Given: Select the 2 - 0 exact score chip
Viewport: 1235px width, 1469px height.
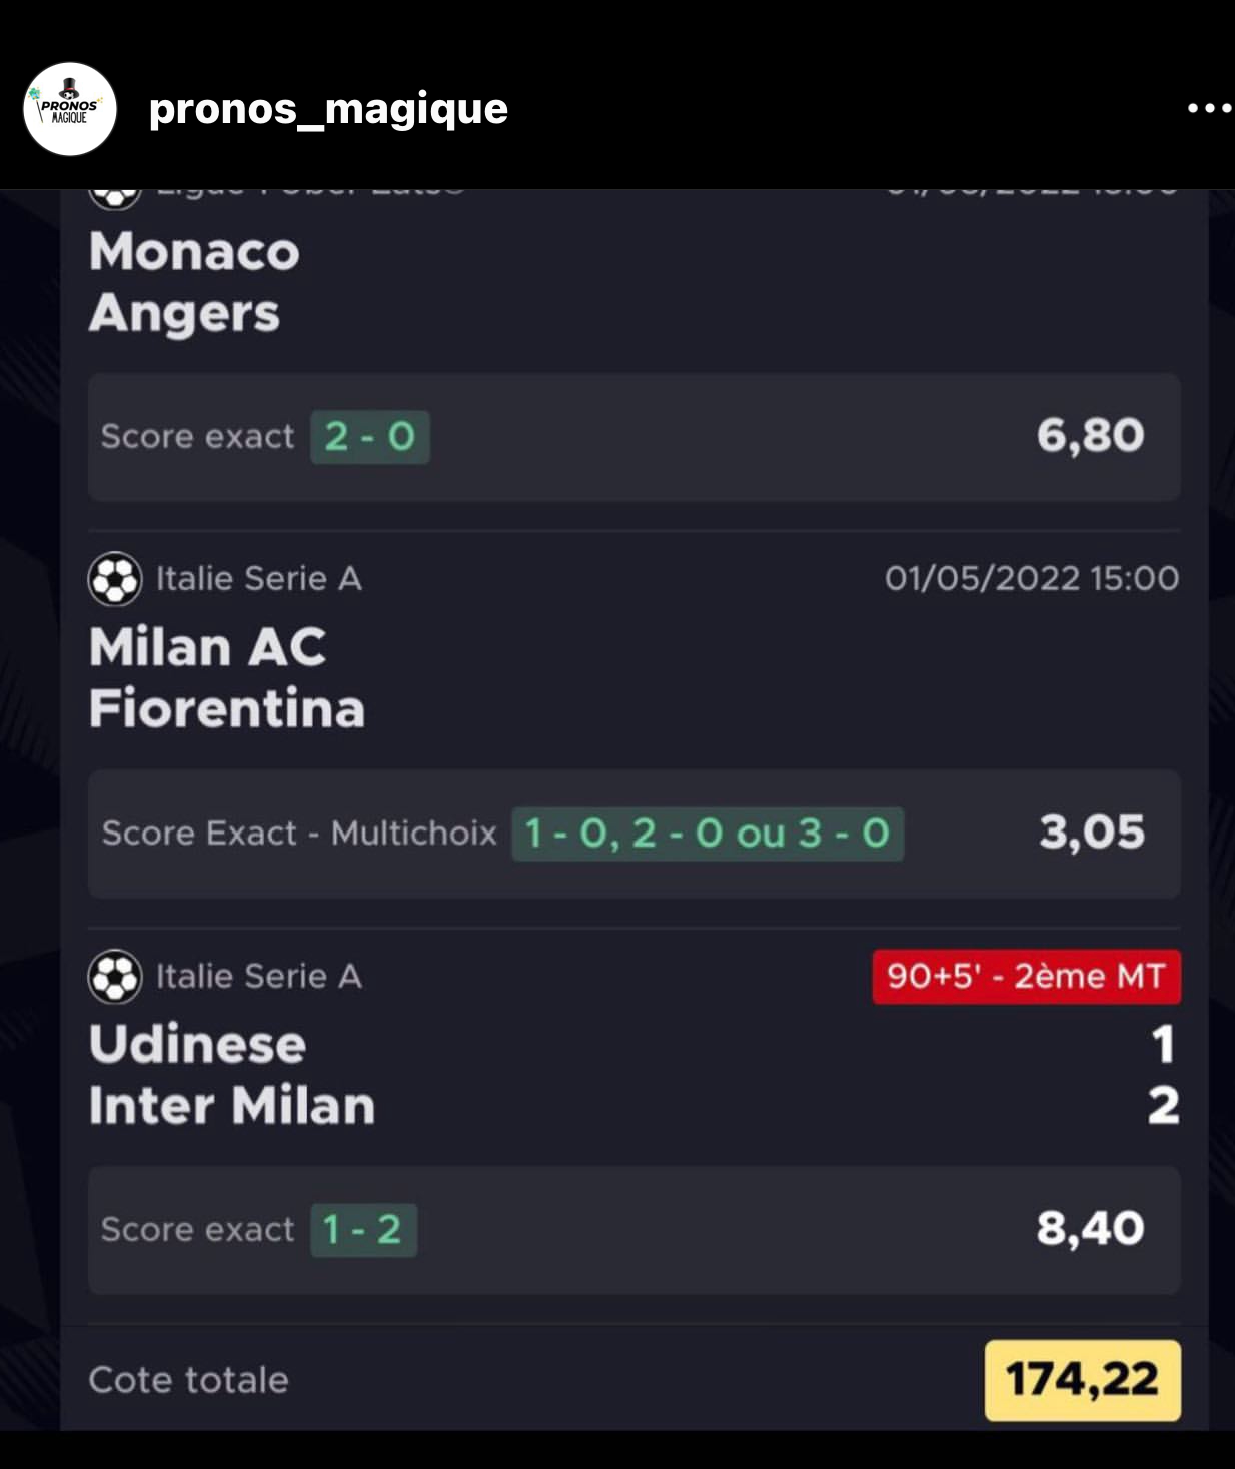Looking at the screenshot, I should (x=370, y=437).
